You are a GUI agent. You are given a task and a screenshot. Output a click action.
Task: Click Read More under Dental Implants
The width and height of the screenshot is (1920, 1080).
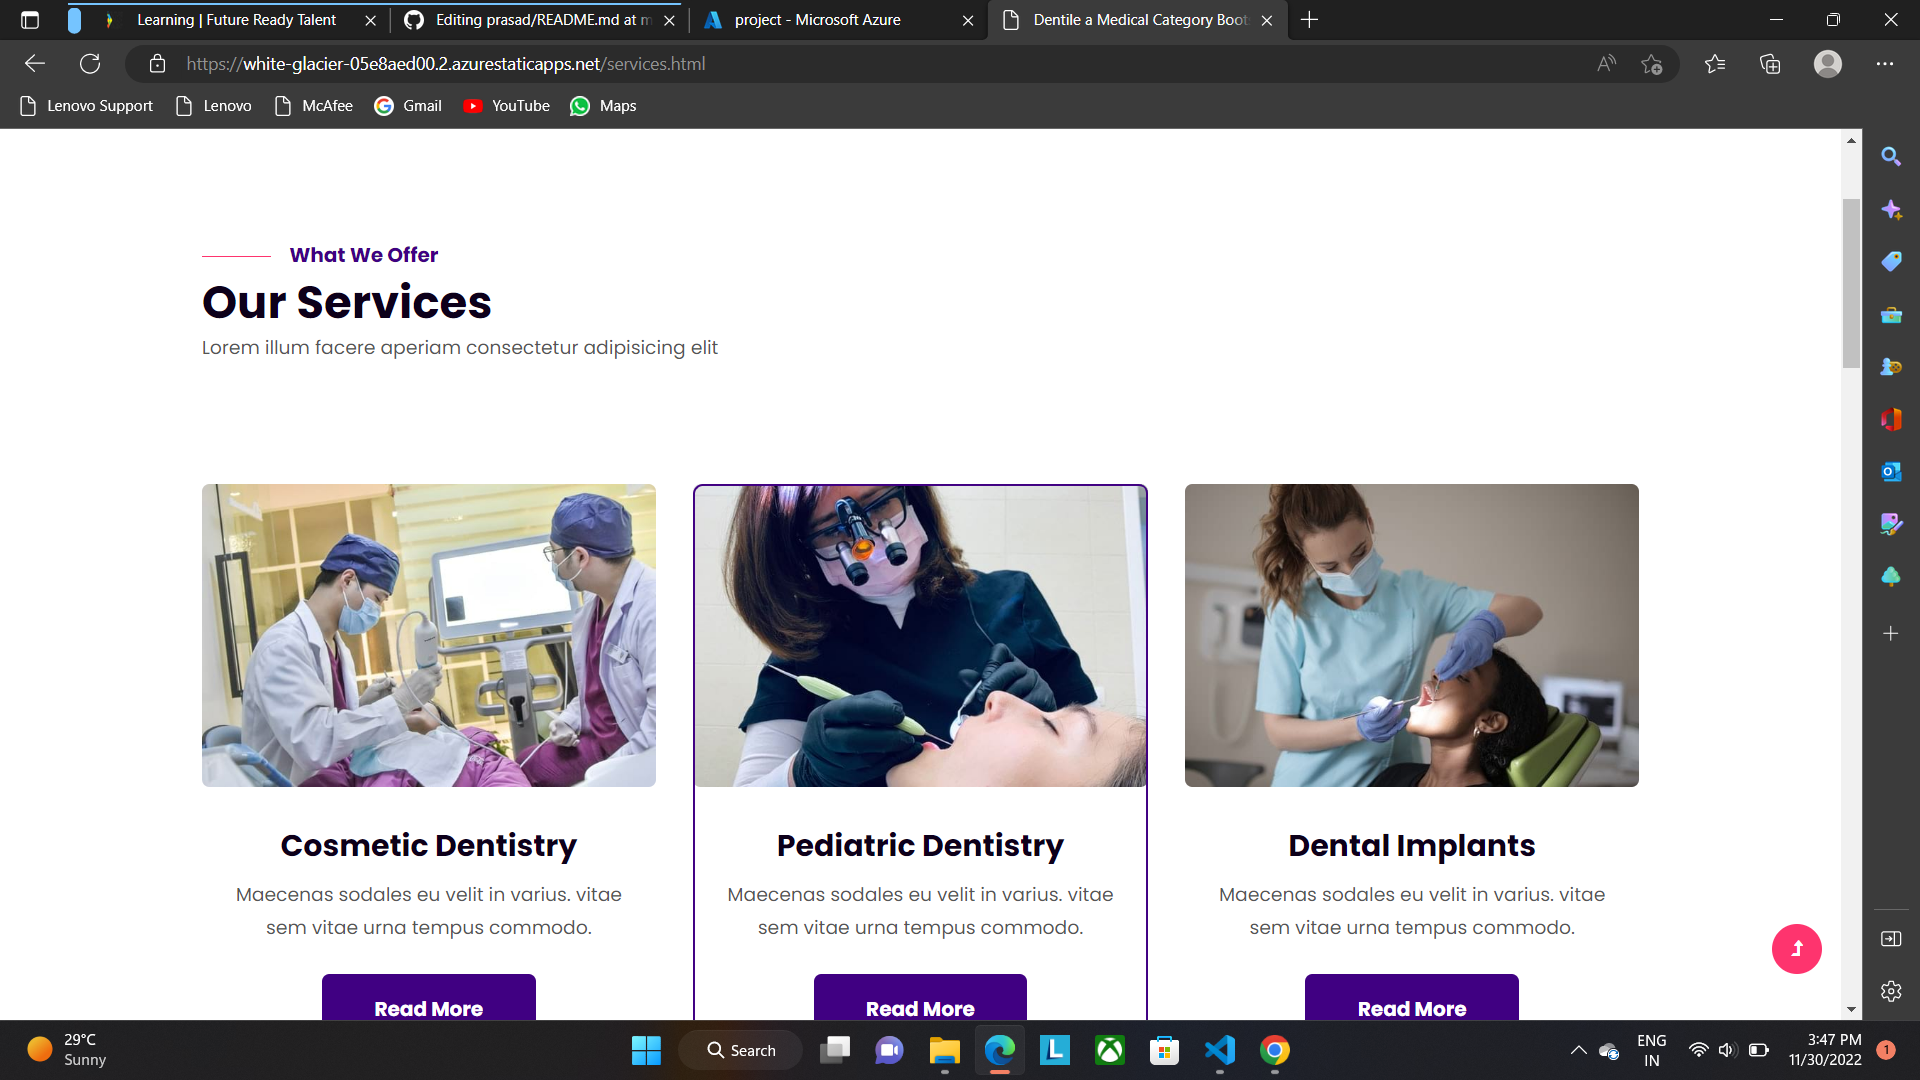tap(1412, 1000)
